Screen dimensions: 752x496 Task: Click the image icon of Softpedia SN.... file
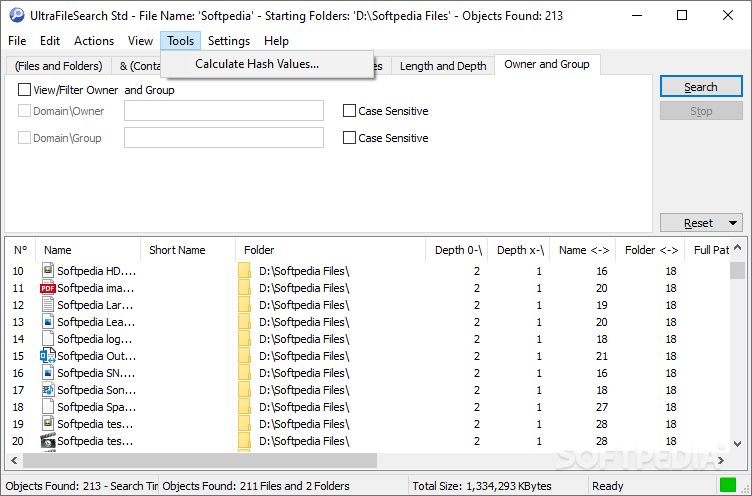click(x=47, y=372)
